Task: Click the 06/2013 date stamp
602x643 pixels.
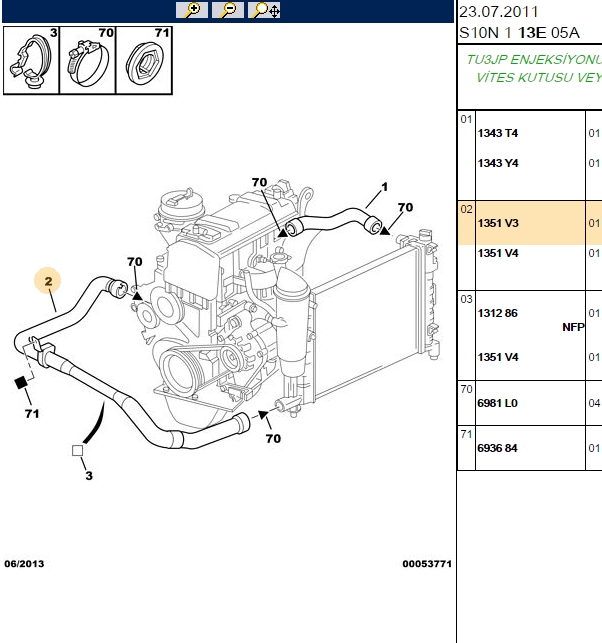Action: click(x=24, y=564)
